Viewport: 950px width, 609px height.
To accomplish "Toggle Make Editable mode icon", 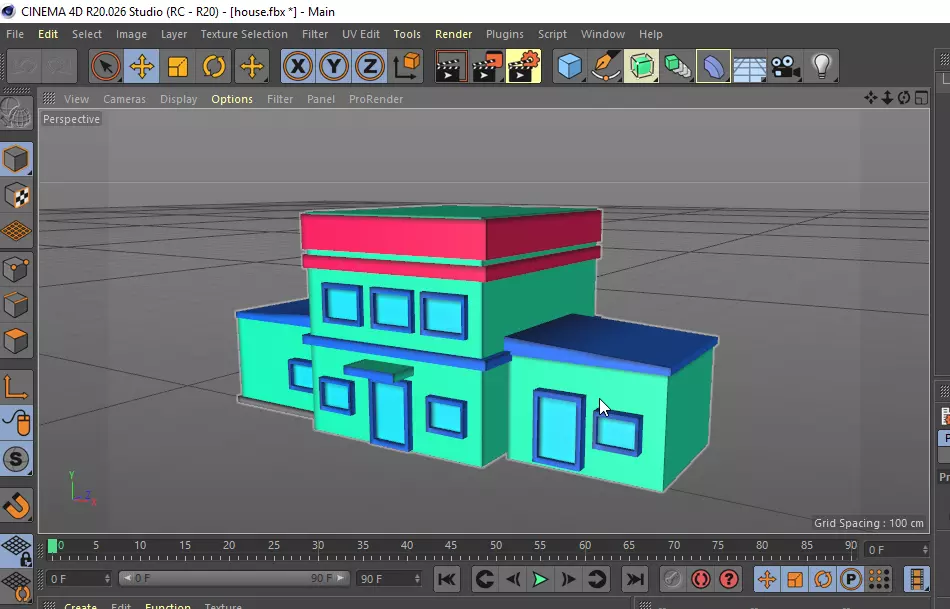I will click(16, 113).
